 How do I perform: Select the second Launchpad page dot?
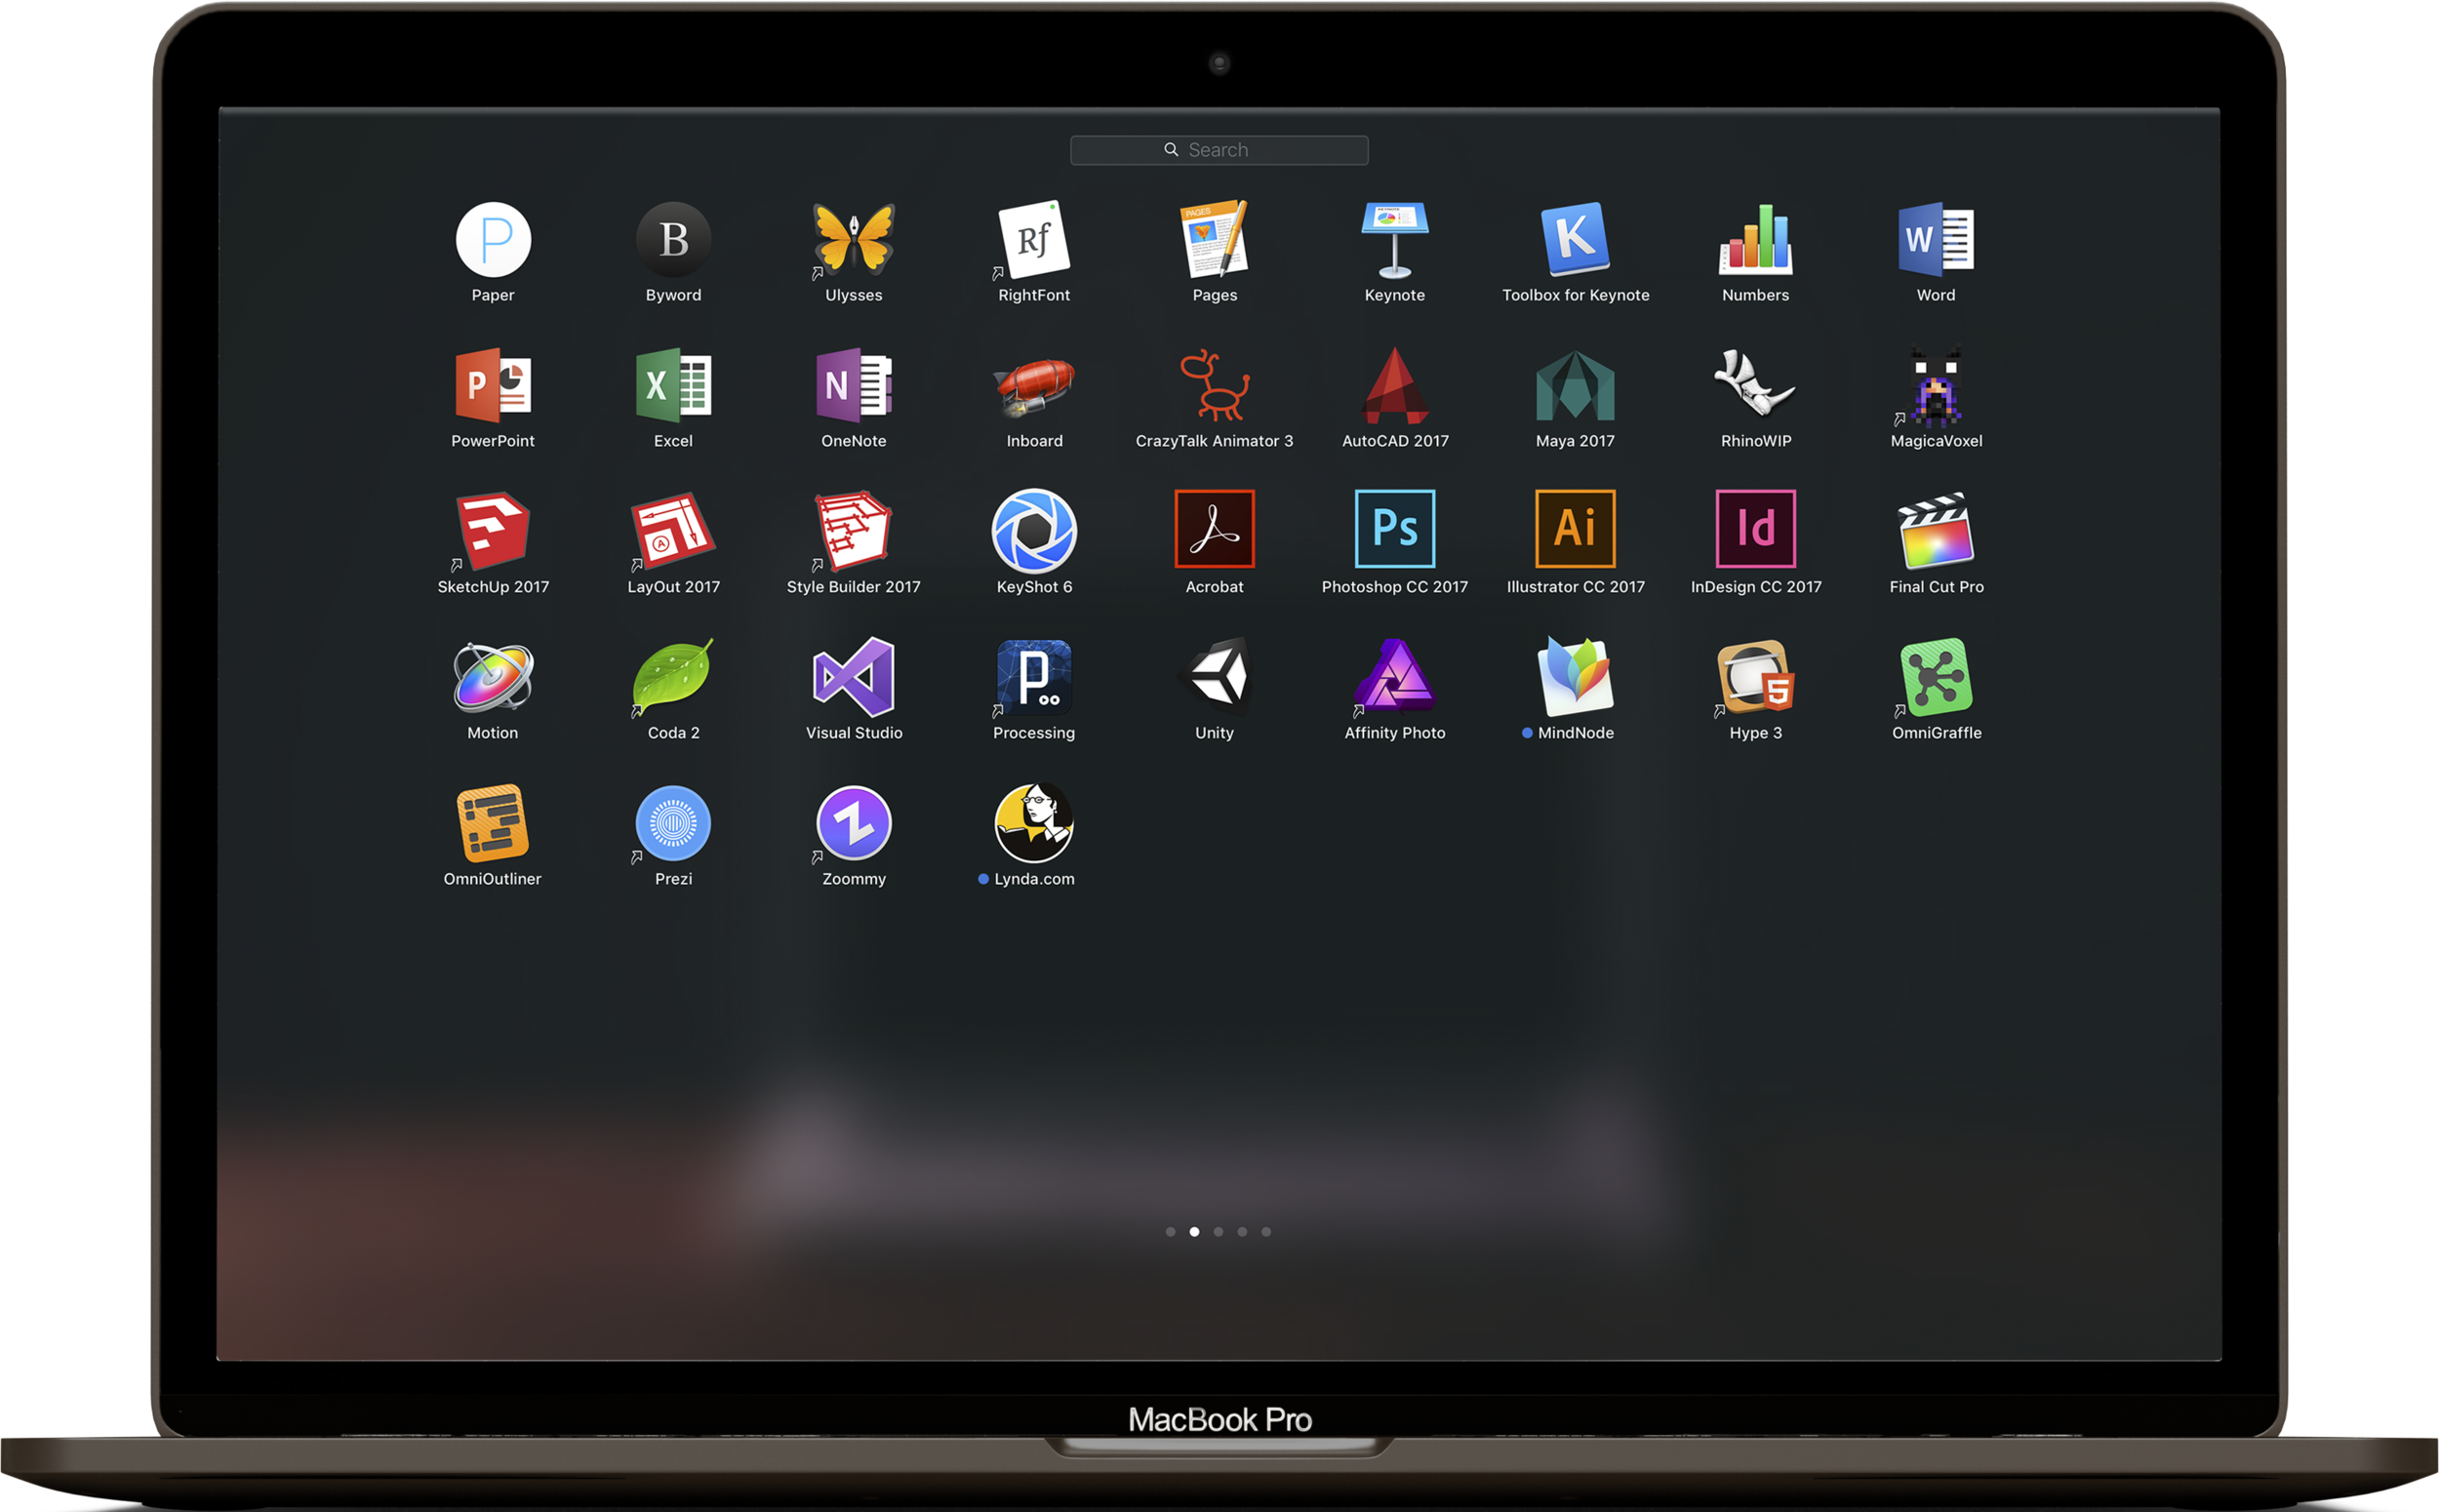[1194, 1232]
